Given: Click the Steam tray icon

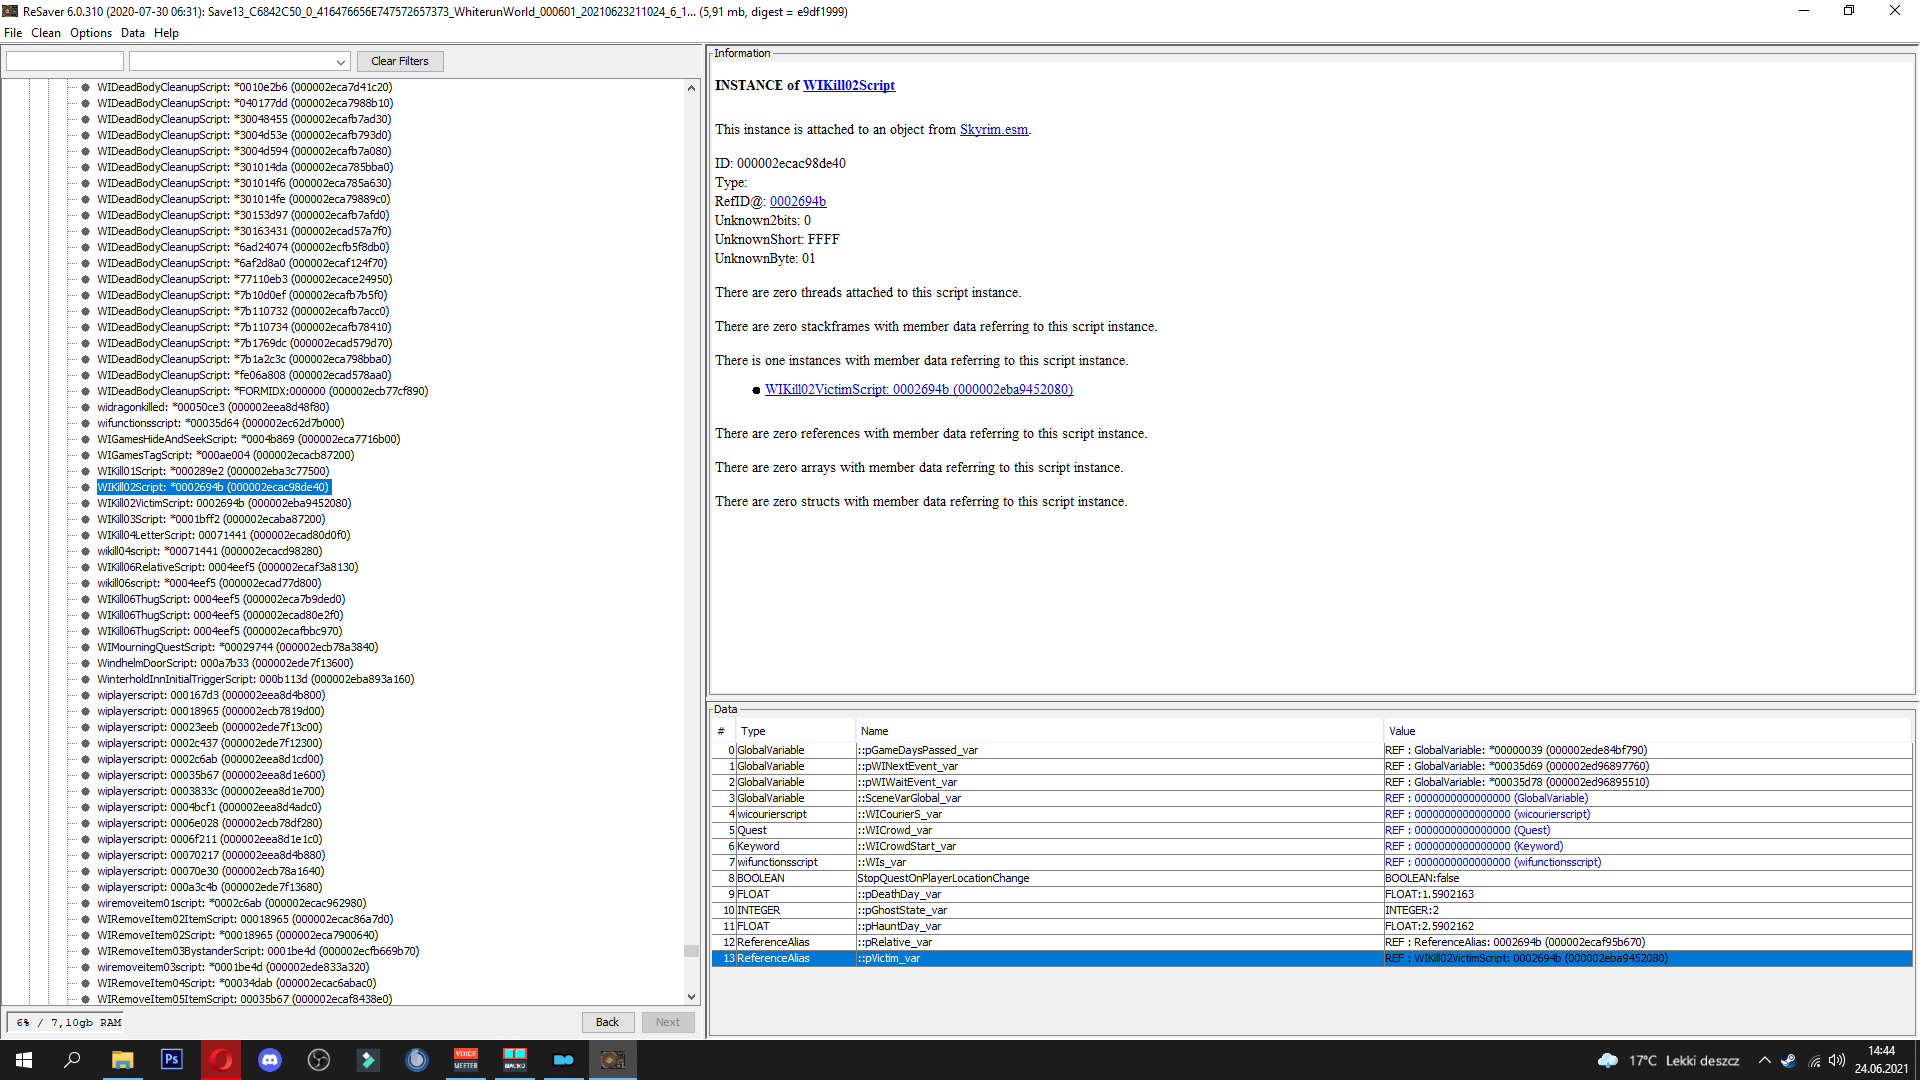Looking at the screenshot, I should pos(1788,1061).
